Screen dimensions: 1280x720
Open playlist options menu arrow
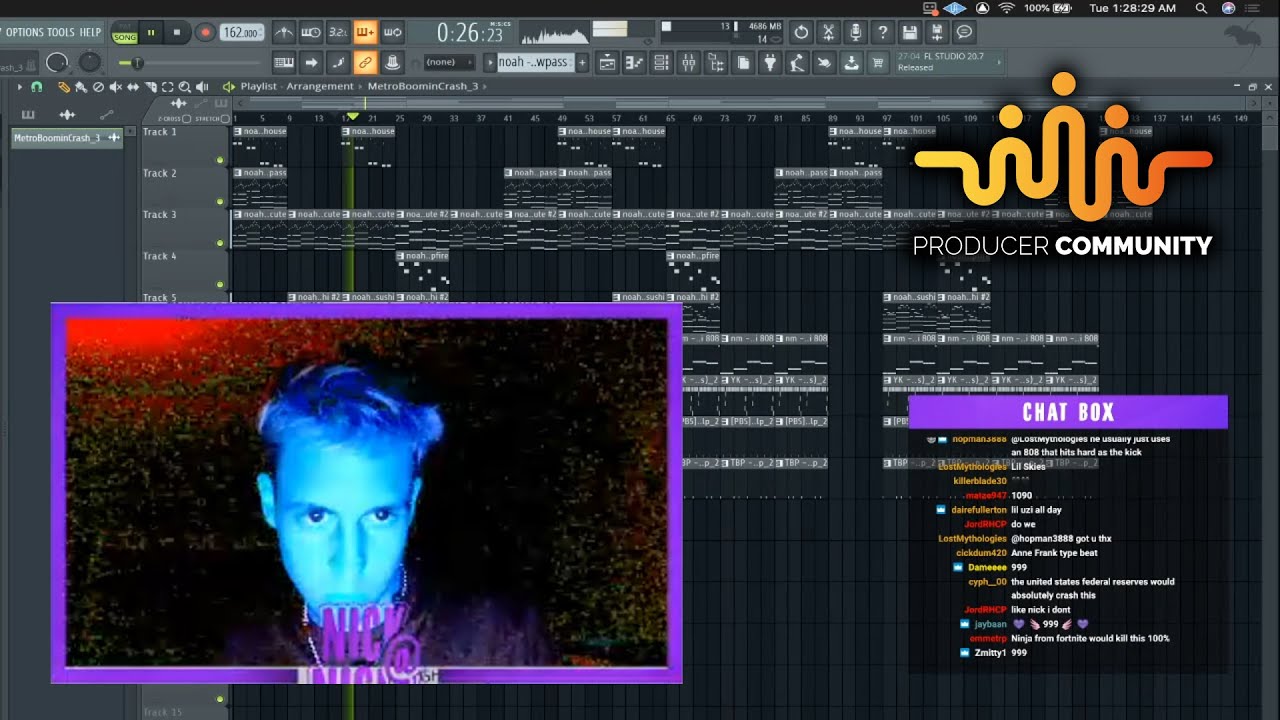pyautogui.click(x=19, y=87)
